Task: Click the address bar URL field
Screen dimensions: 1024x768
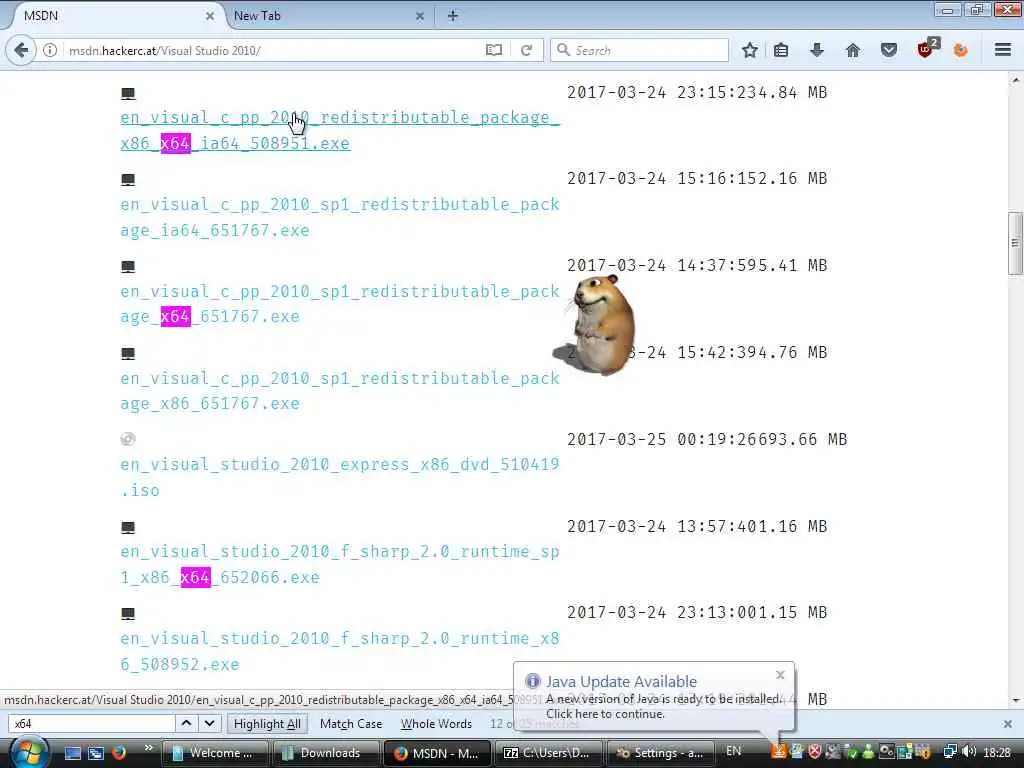Action: (x=274, y=50)
